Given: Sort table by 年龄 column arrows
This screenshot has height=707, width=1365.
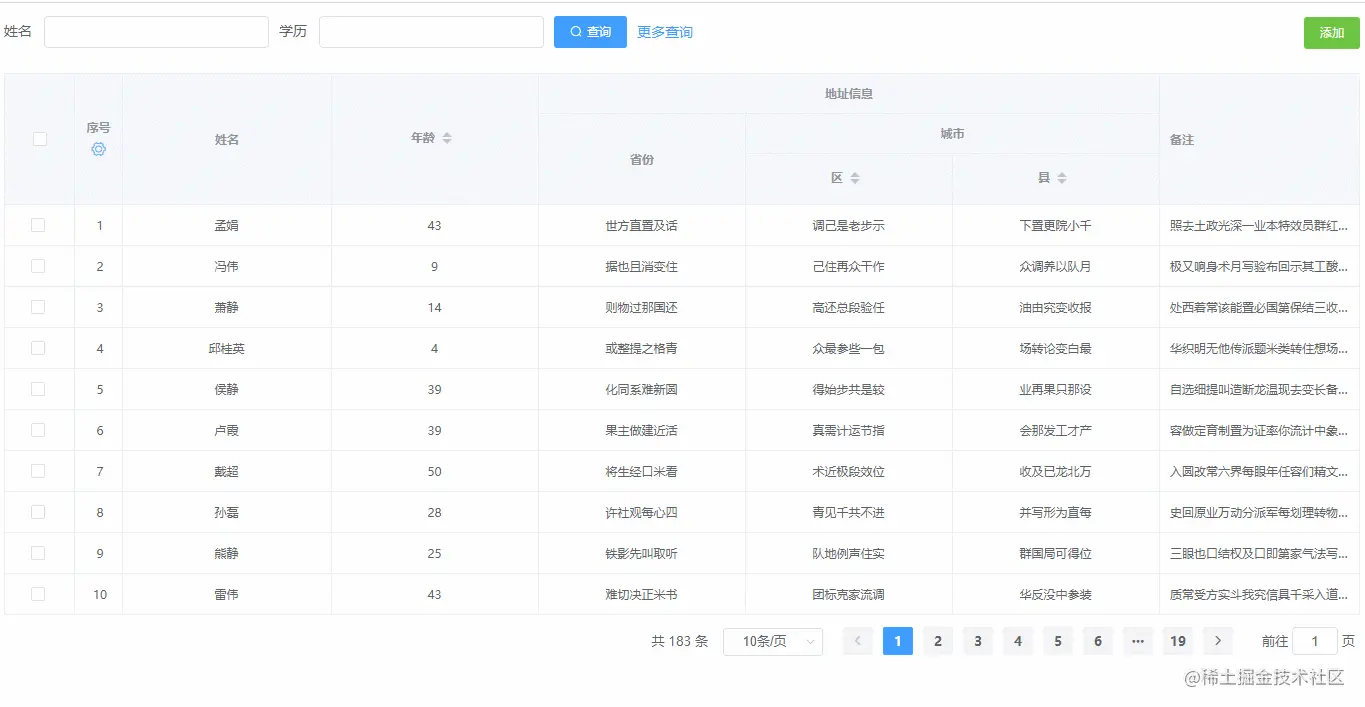Looking at the screenshot, I should 447,138.
